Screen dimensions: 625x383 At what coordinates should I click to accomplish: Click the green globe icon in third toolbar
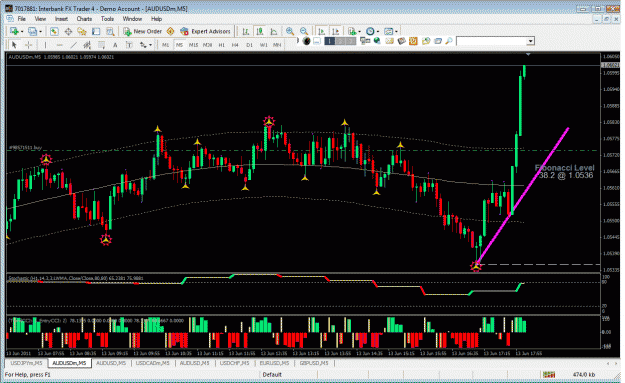pos(377,41)
